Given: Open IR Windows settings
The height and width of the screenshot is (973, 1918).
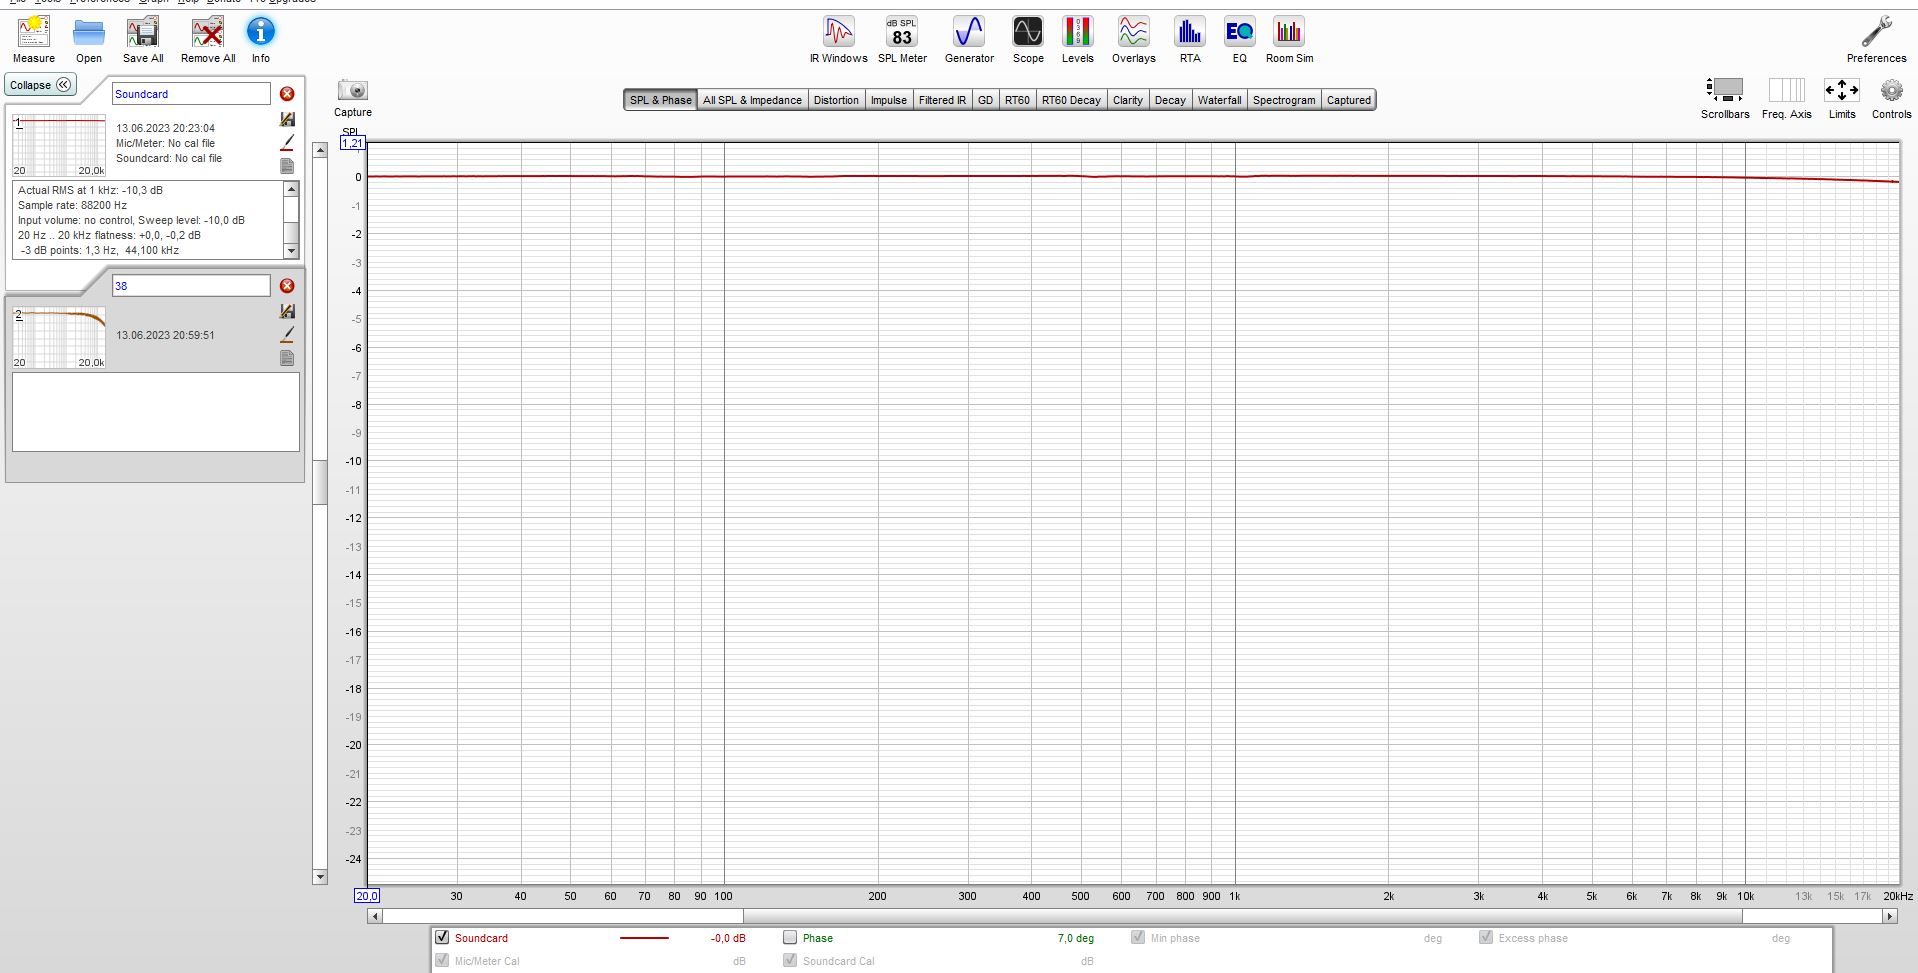Looking at the screenshot, I should [838, 40].
